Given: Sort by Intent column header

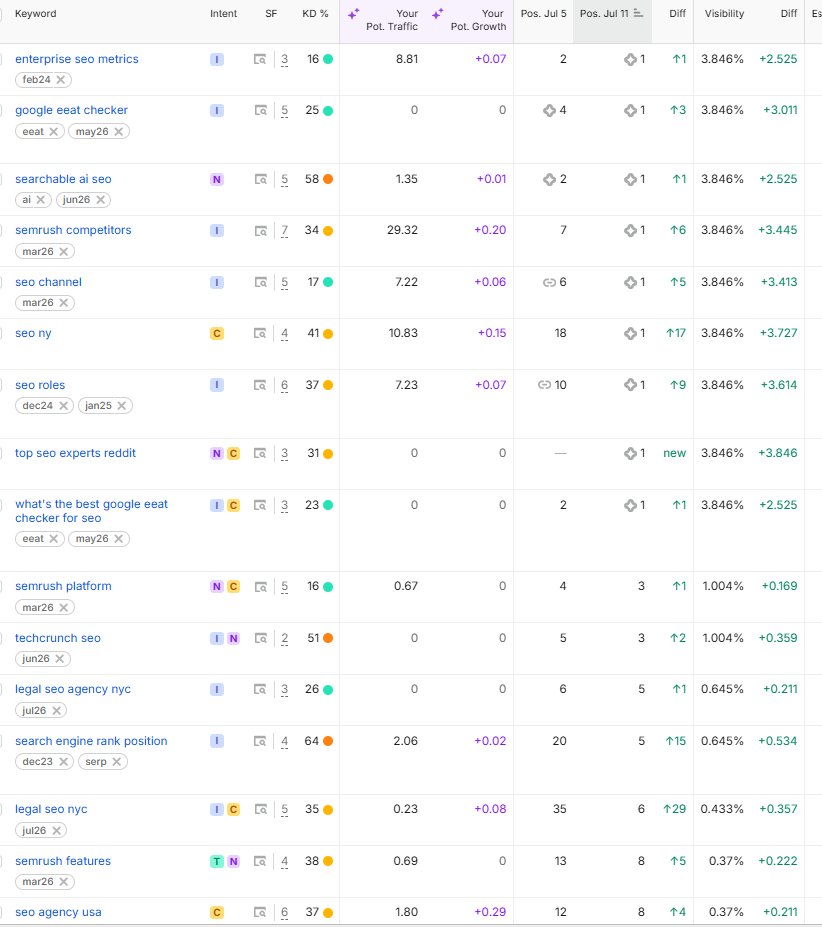Looking at the screenshot, I should click(x=224, y=14).
